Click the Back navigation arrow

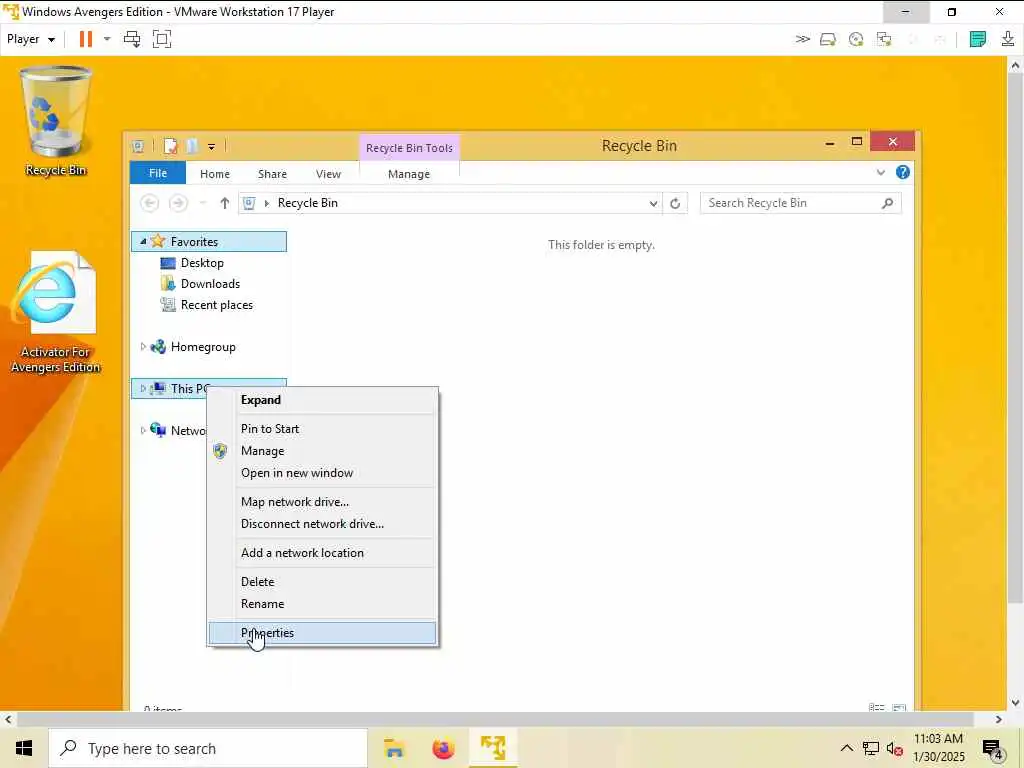(x=150, y=203)
